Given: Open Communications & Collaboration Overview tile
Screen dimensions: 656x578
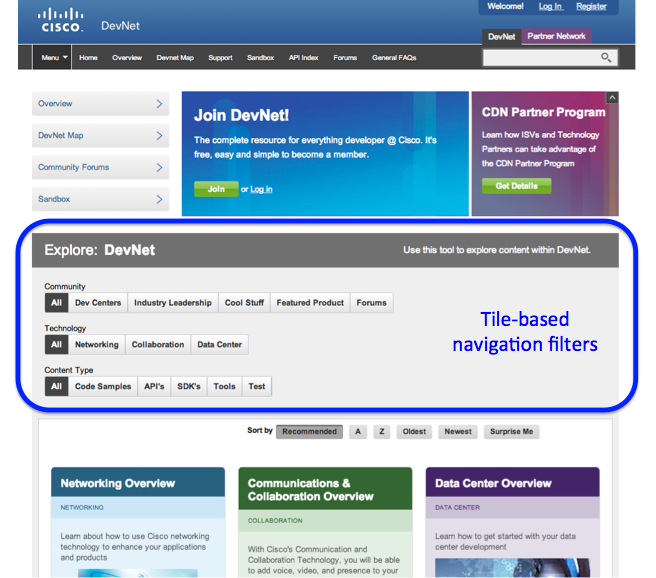Looking at the screenshot, I should pos(325,523).
